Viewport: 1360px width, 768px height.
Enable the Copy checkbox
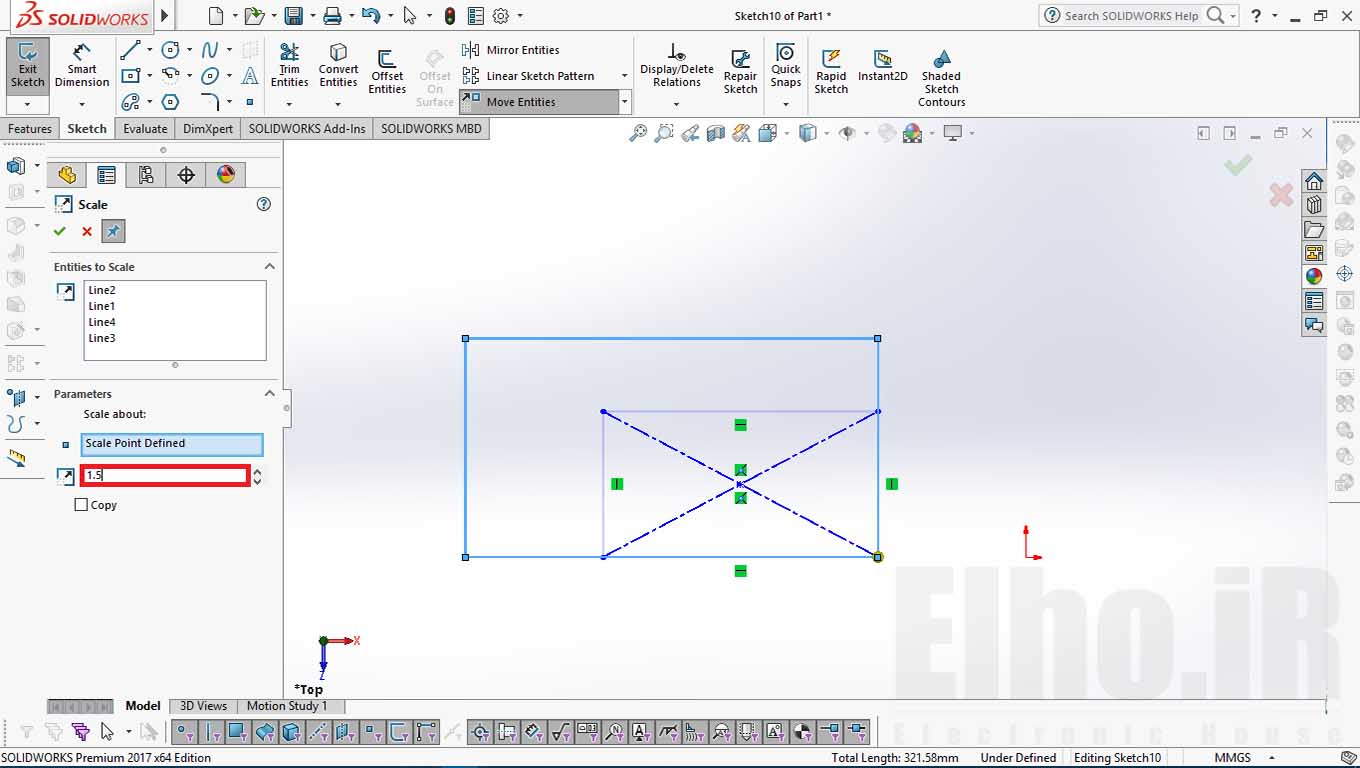pyautogui.click(x=81, y=505)
